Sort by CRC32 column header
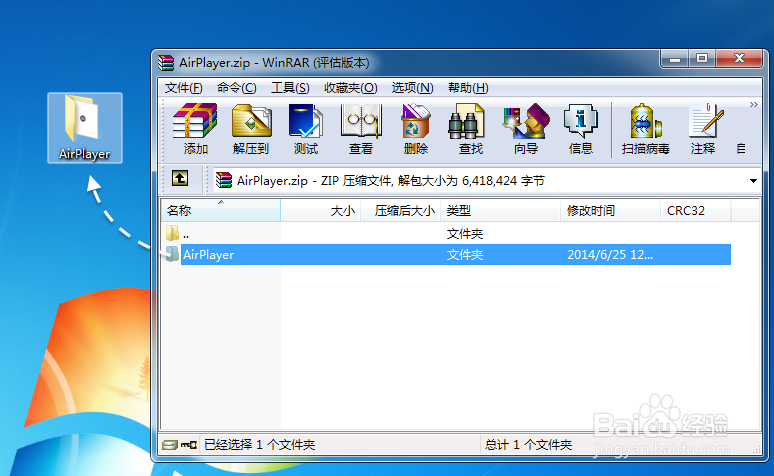 pyautogui.click(x=696, y=211)
